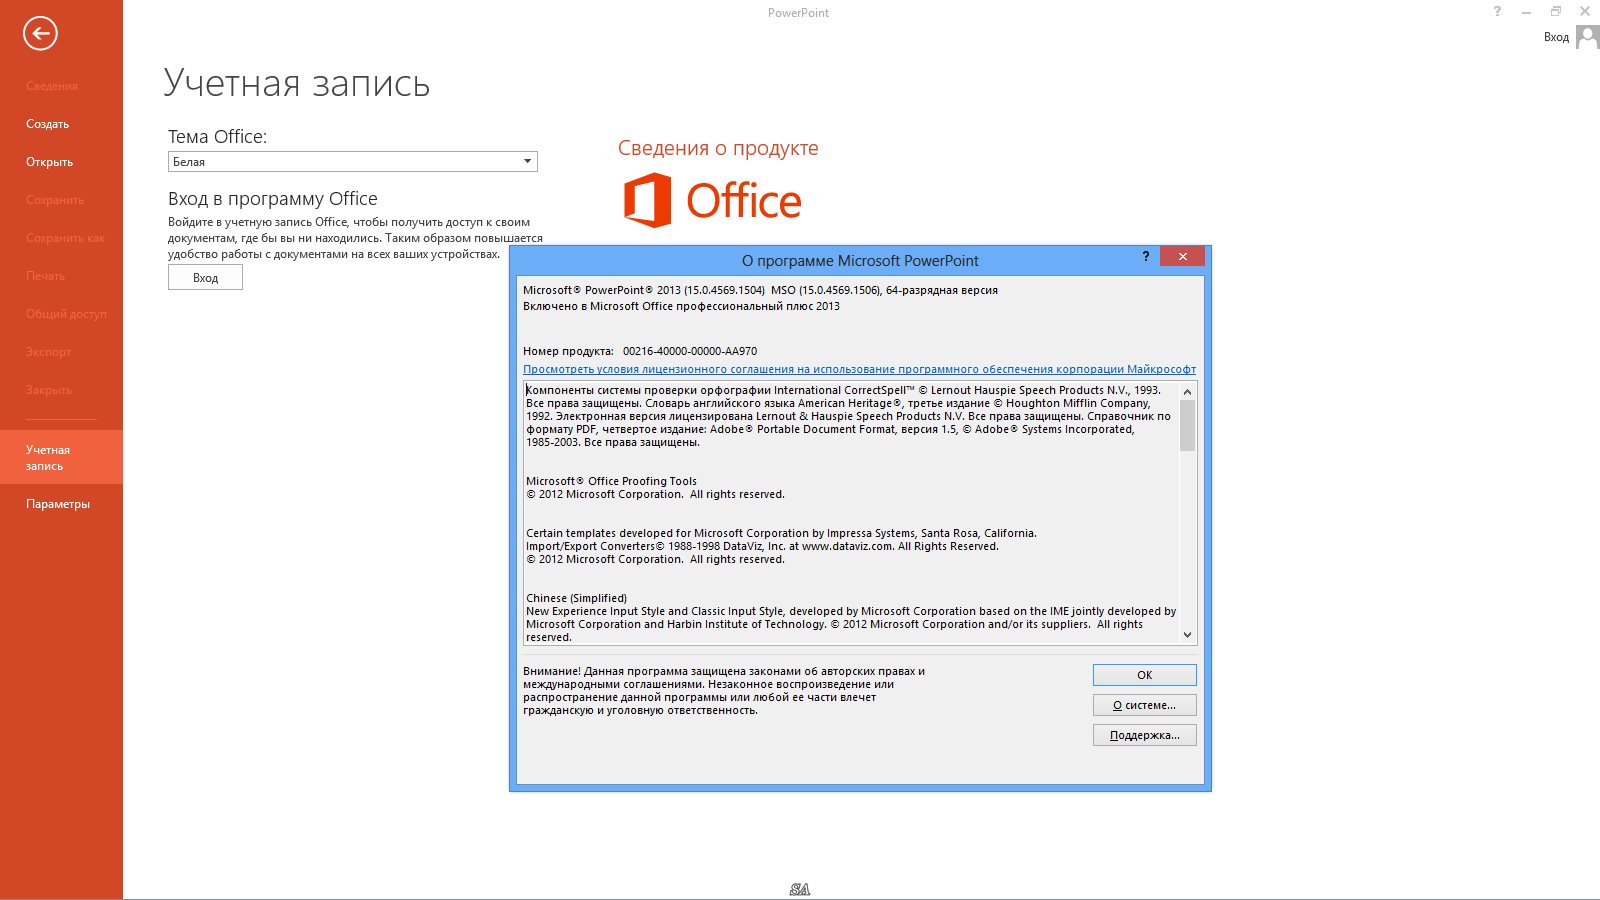
Task: Minimize the PowerPoint window
Action: (x=1526, y=12)
